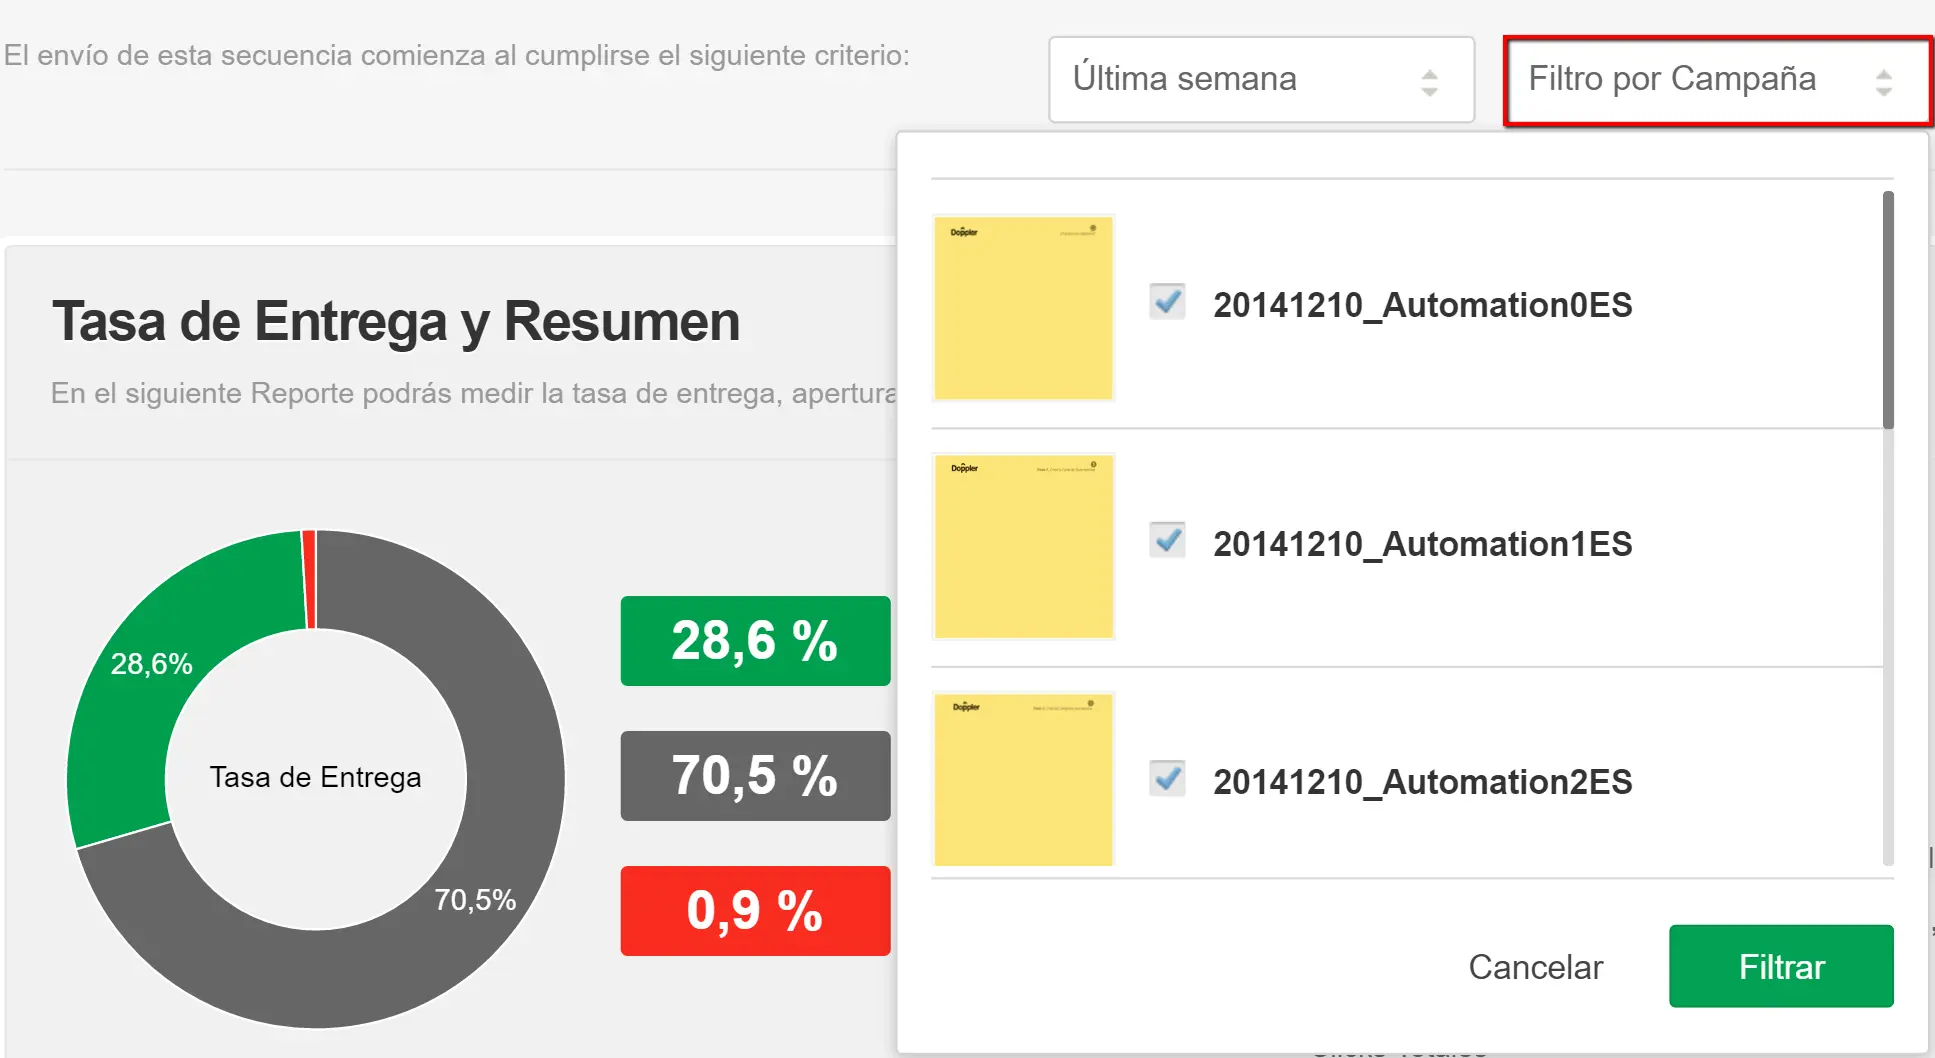1935x1058 pixels.
Task: Click the Filtrar button
Action: [x=1781, y=966]
